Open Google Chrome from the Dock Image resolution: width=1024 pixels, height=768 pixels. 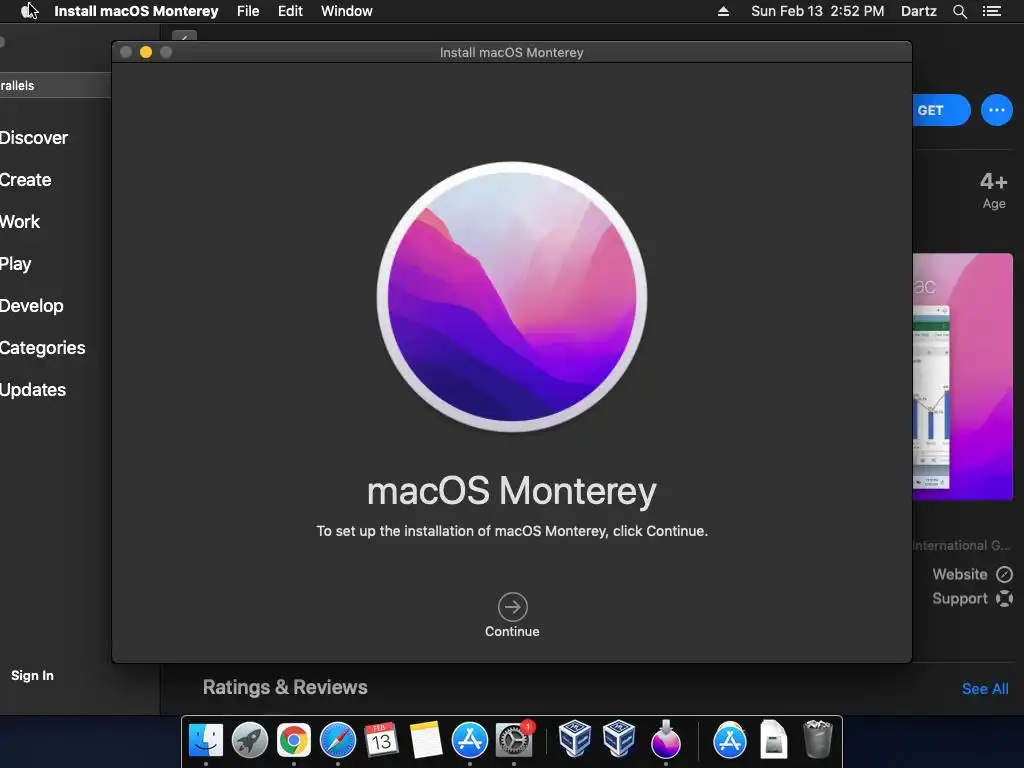coord(294,740)
